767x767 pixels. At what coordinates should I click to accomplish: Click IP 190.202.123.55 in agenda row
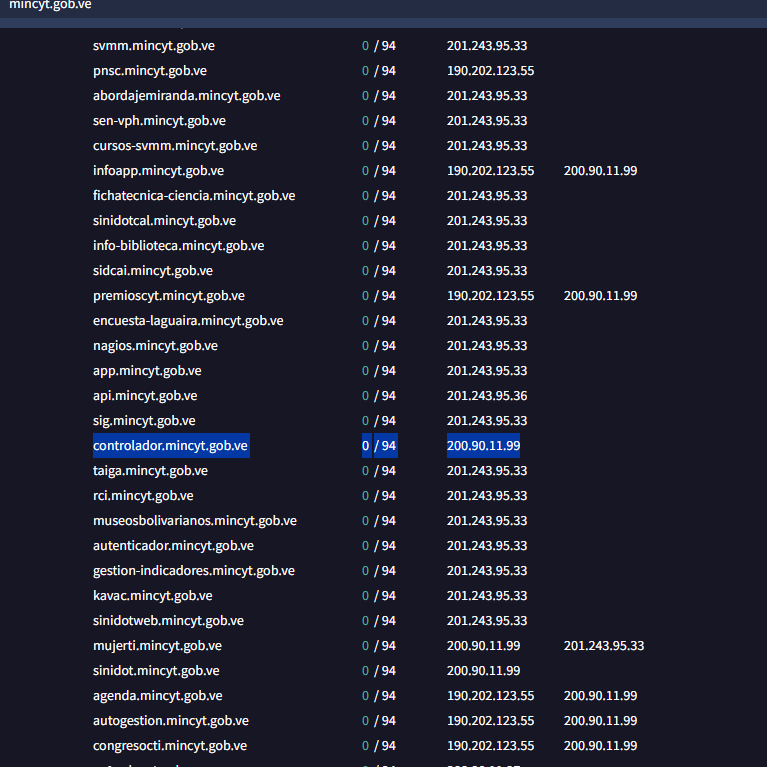(x=490, y=694)
